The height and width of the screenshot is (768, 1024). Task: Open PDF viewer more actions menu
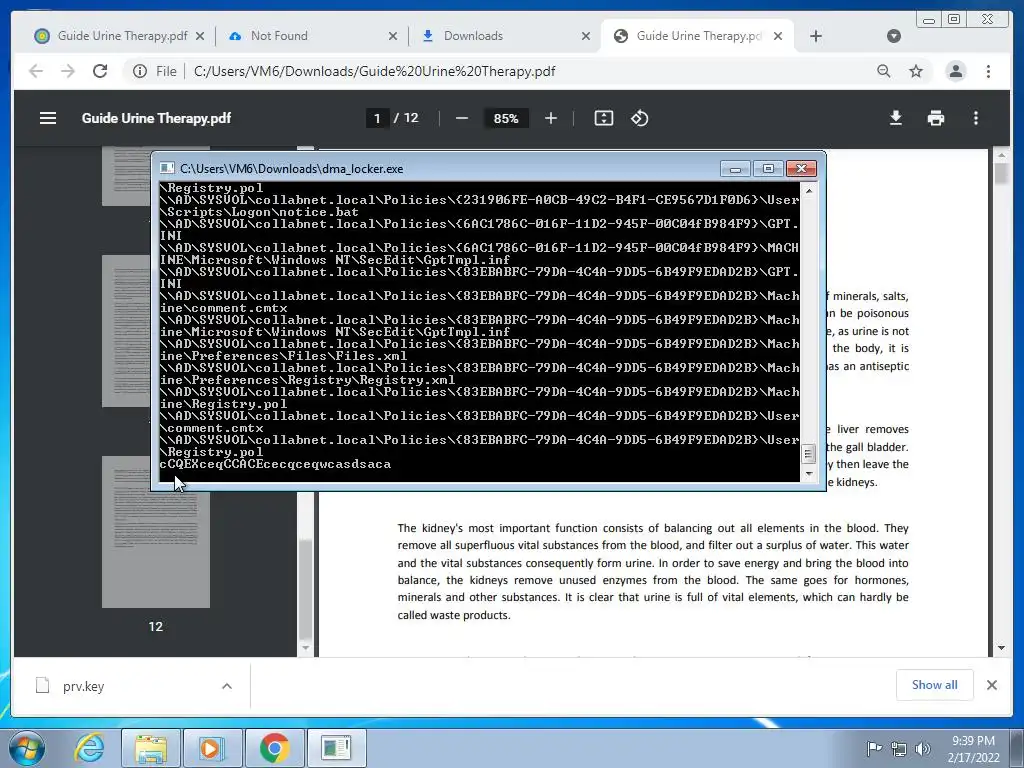(976, 118)
